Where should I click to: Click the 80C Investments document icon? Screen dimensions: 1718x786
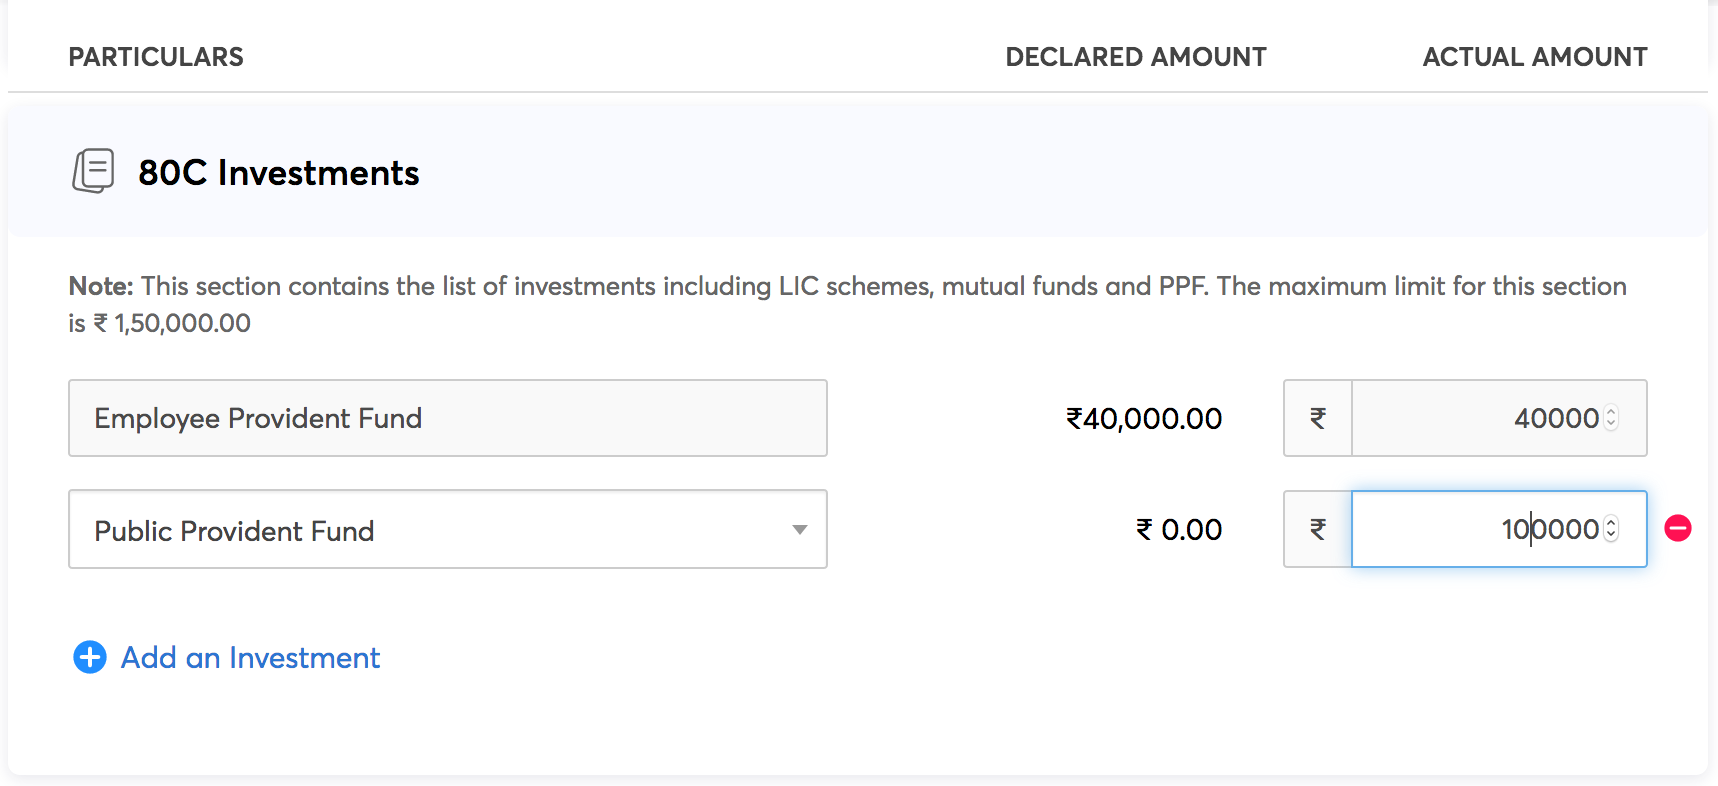pos(93,171)
